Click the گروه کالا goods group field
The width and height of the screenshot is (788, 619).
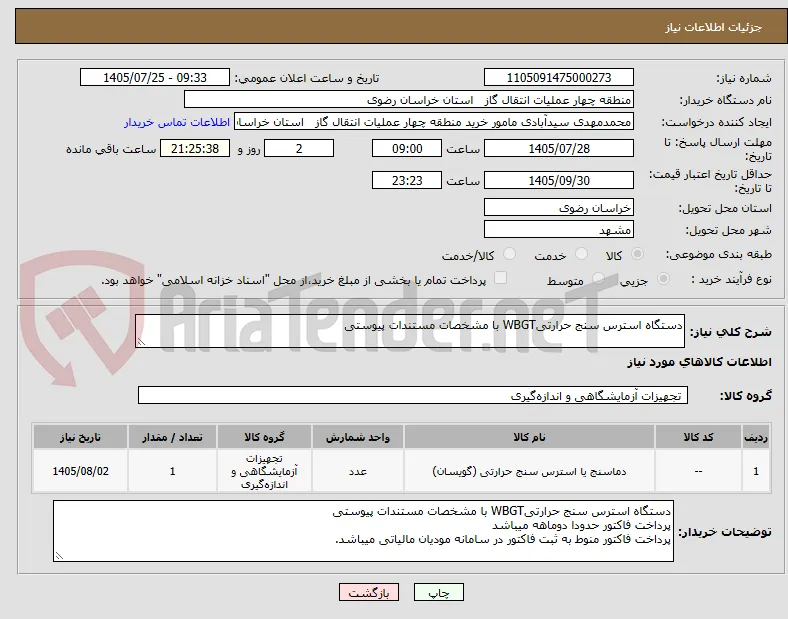pyautogui.click(x=413, y=395)
